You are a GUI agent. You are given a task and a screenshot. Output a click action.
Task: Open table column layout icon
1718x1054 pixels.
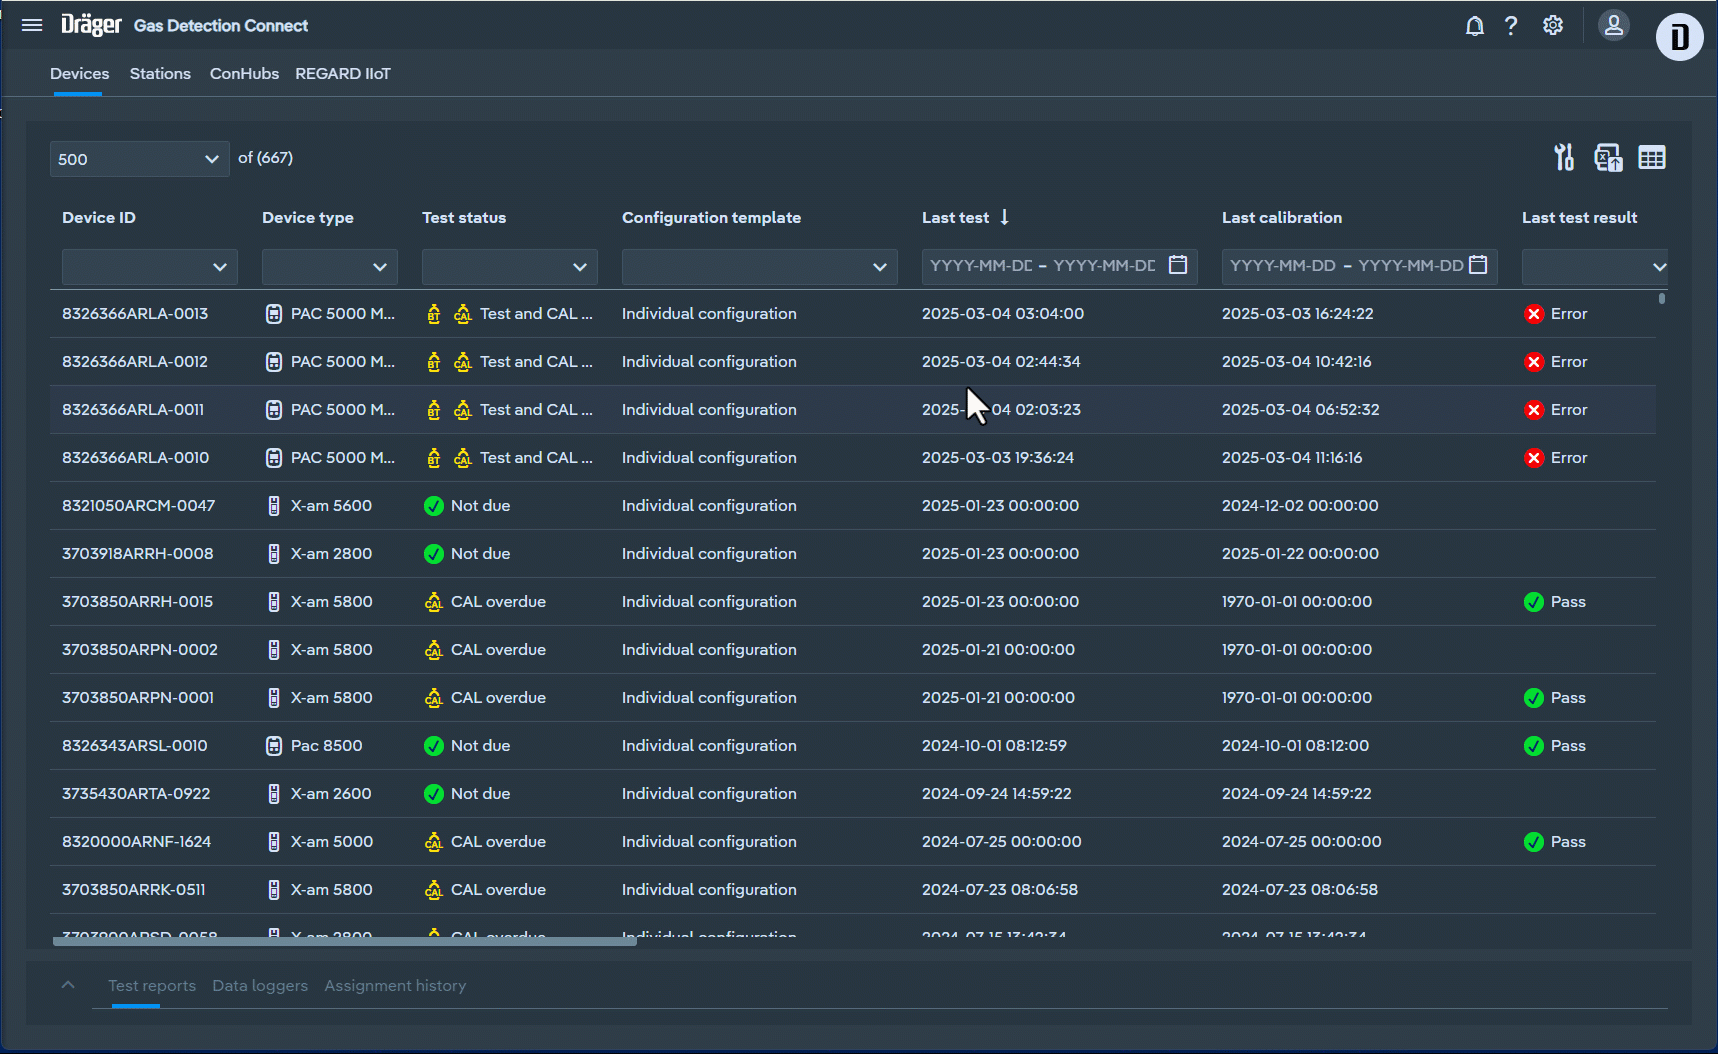pos(1651,157)
